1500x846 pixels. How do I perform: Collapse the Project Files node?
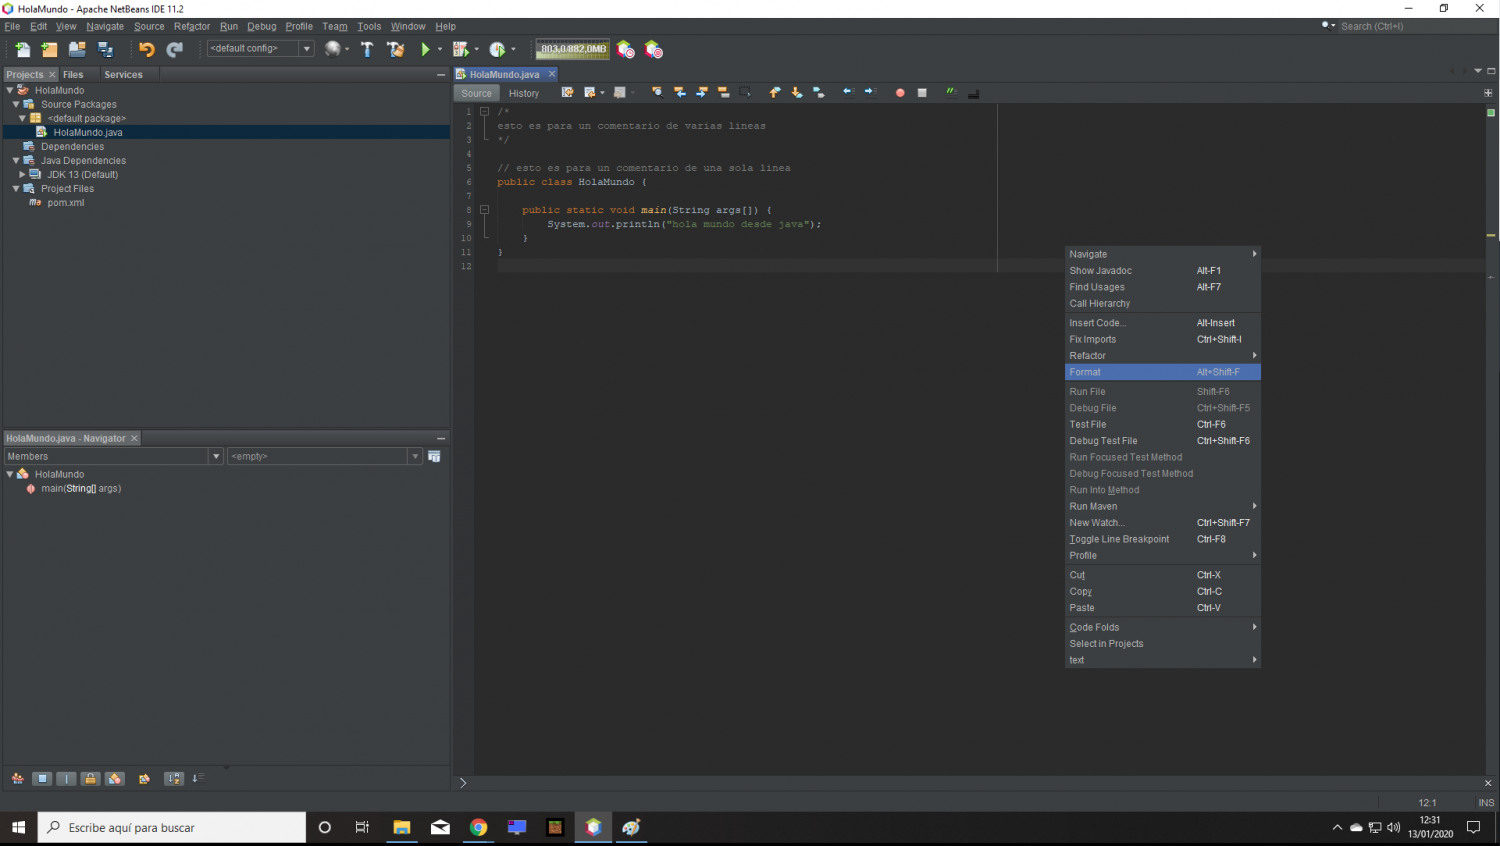tap(16, 188)
